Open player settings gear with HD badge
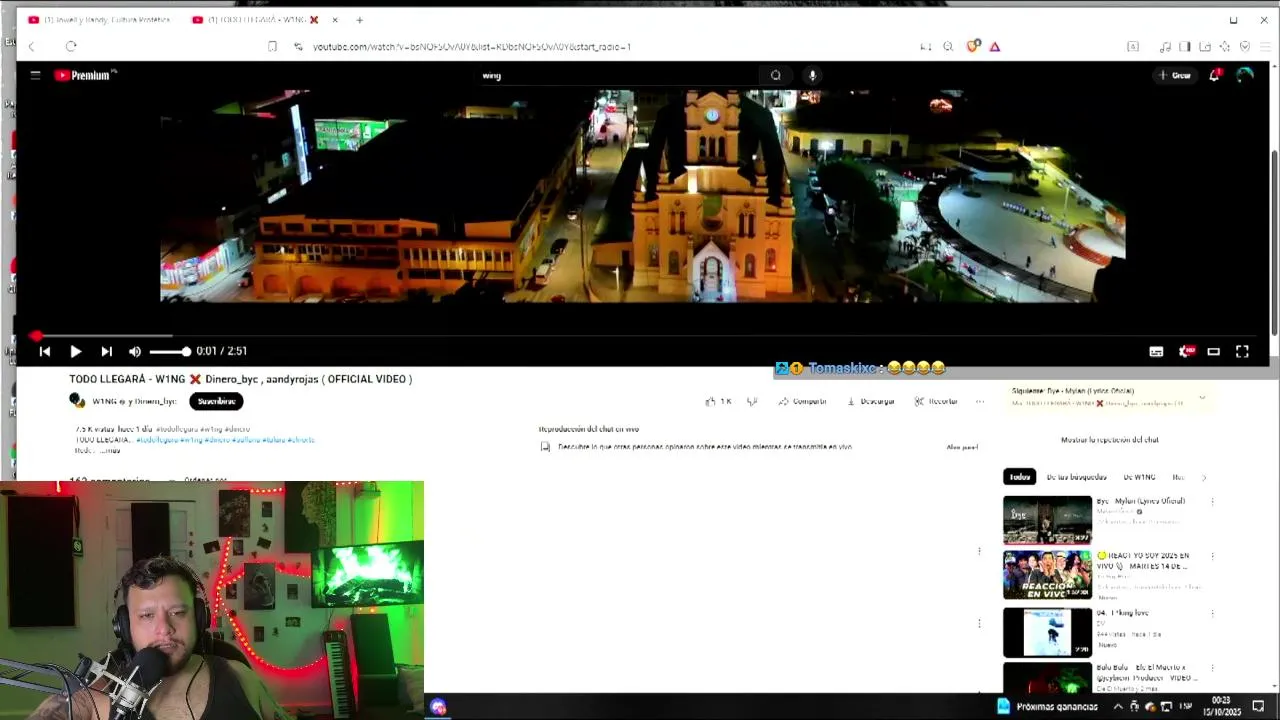This screenshot has height=720, width=1280. 1187,351
